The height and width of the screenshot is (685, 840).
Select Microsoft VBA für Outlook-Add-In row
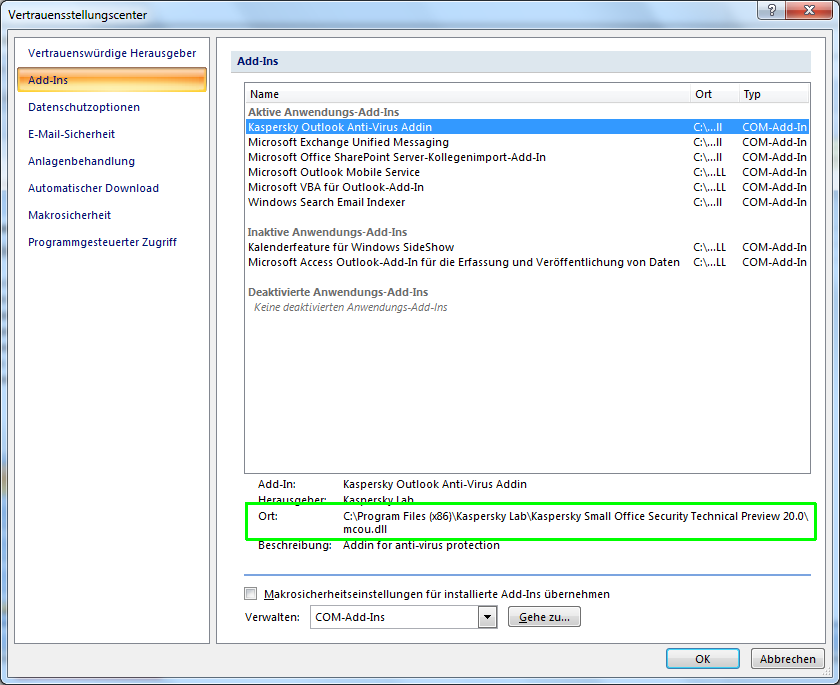click(527, 187)
